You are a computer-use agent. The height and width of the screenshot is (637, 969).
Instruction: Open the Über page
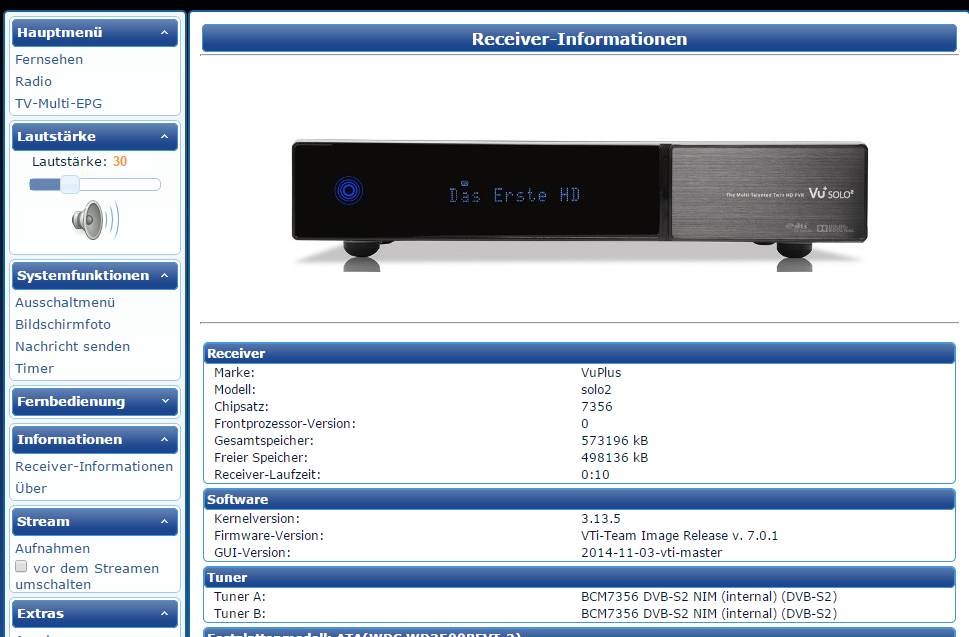click(31, 489)
